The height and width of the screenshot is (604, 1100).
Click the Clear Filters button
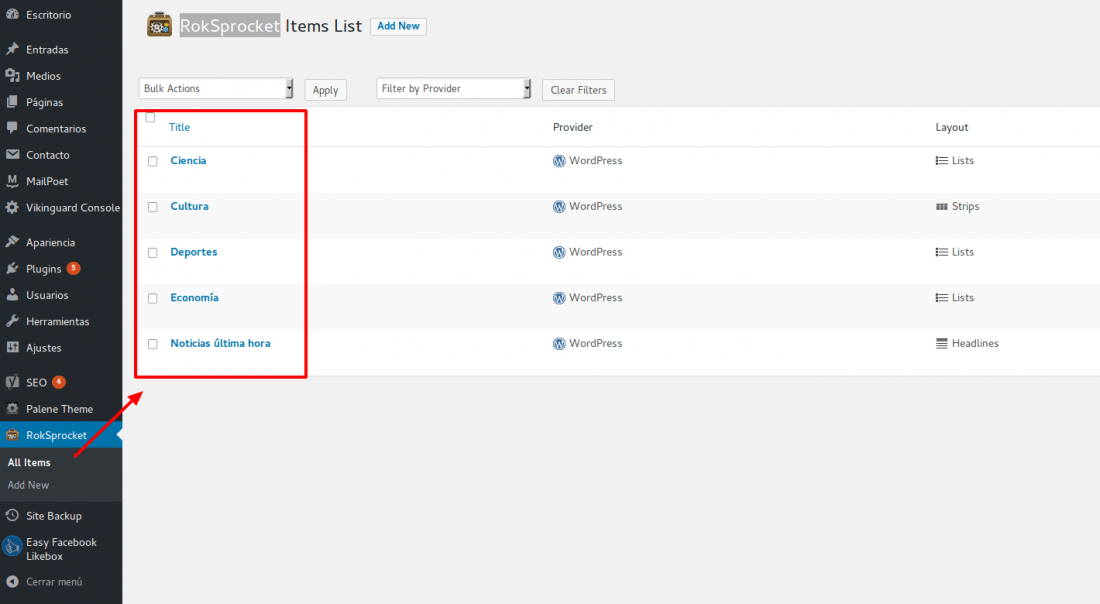578,90
